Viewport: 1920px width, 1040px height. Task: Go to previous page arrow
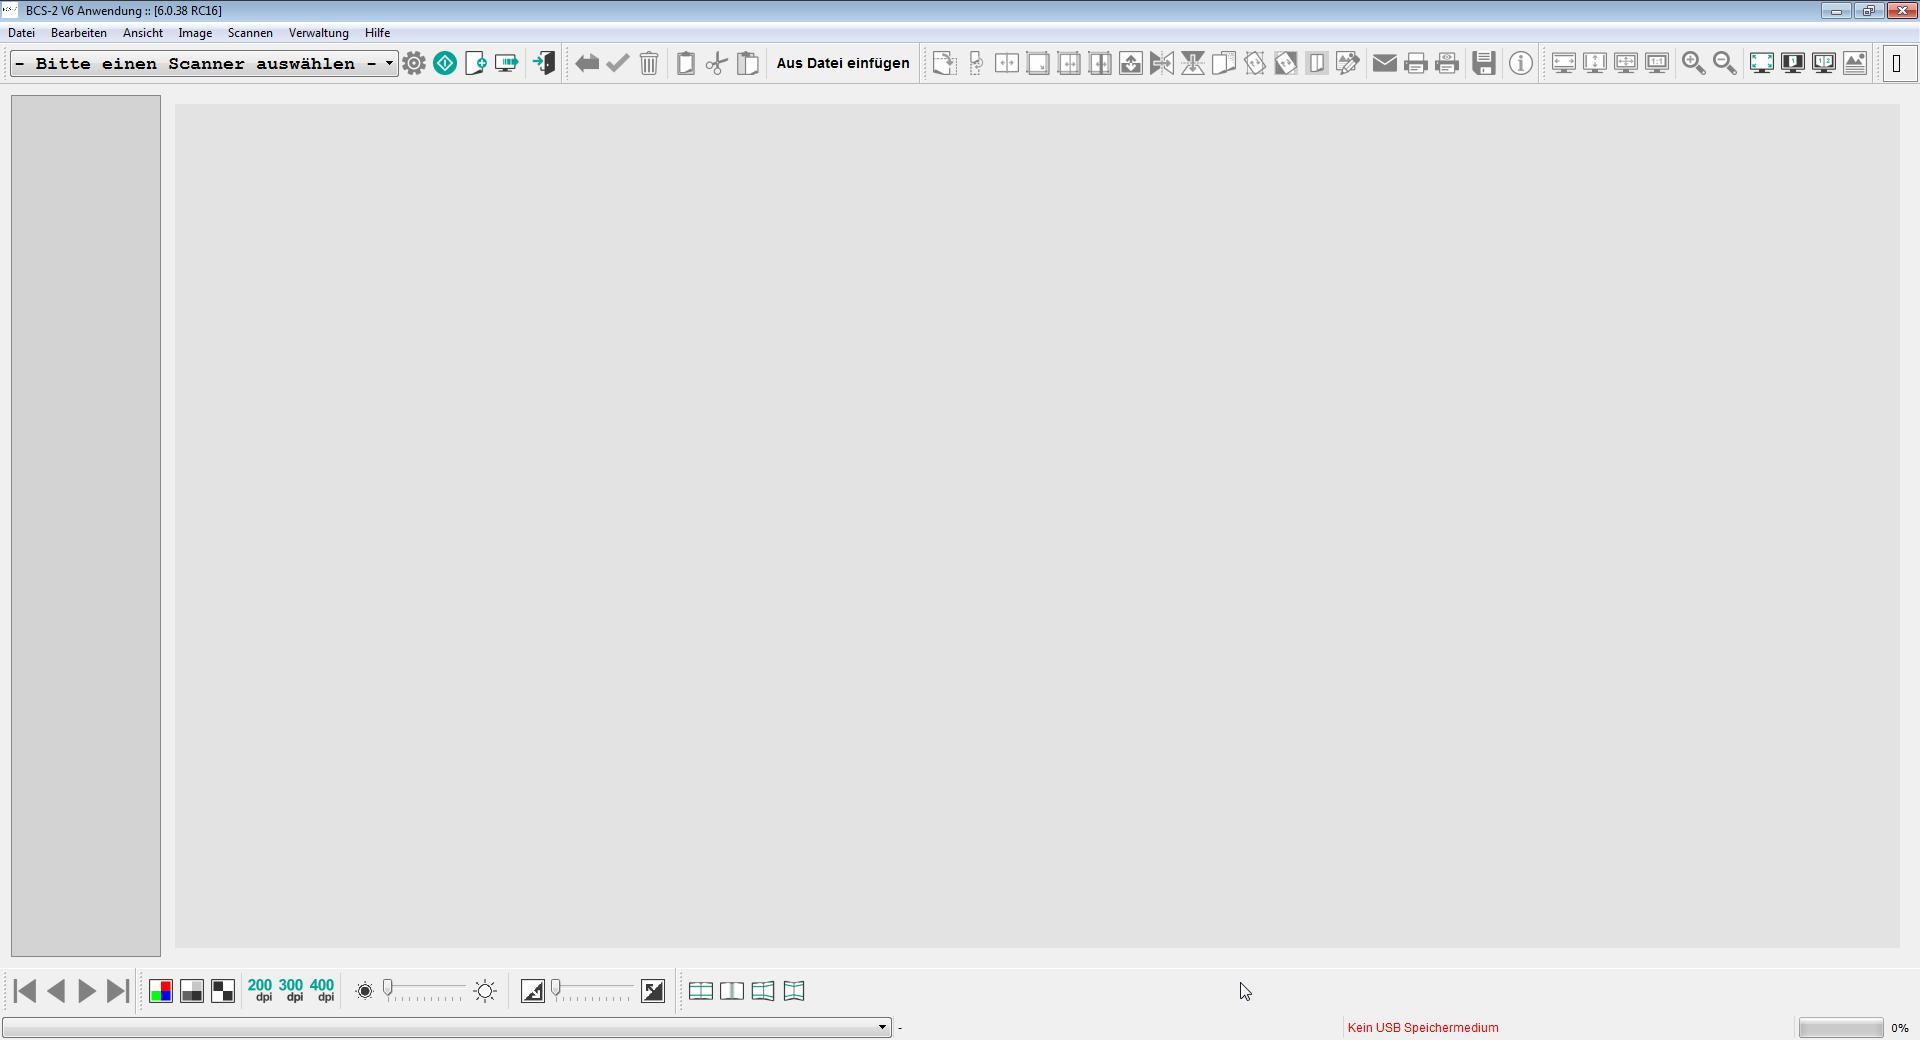point(56,991)
